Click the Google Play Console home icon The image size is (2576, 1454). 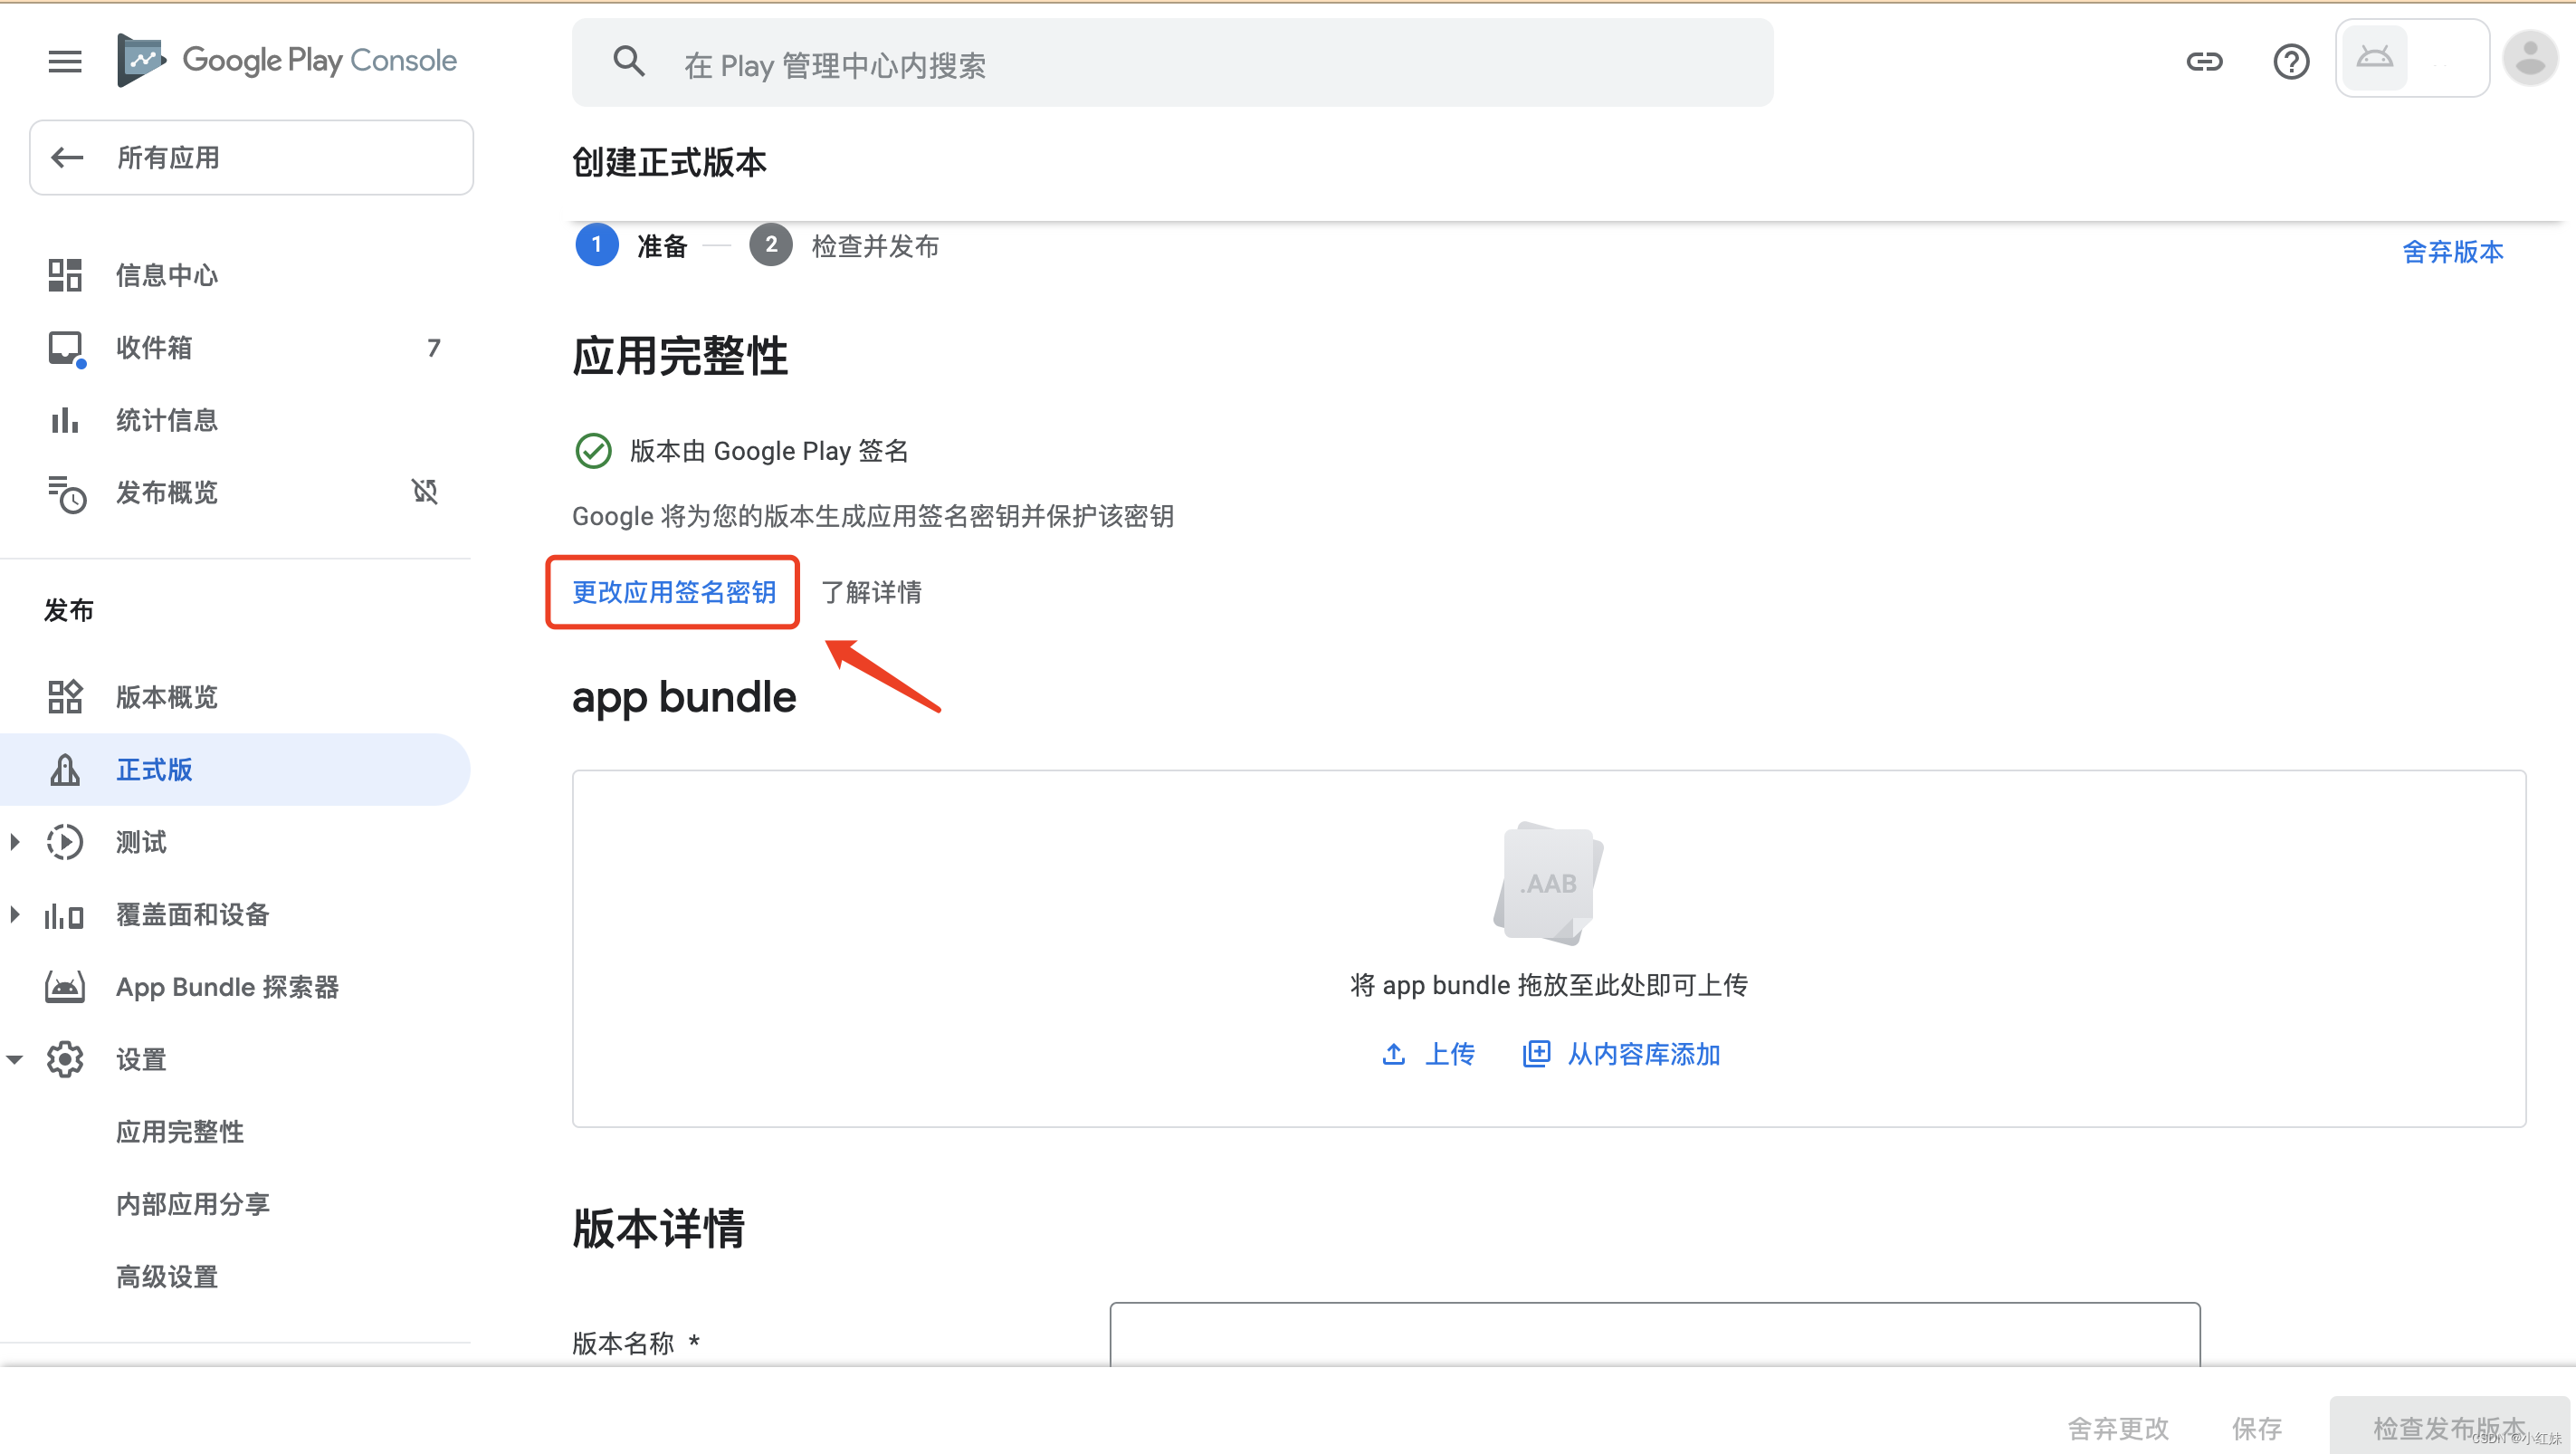click(x=141, y=62)
